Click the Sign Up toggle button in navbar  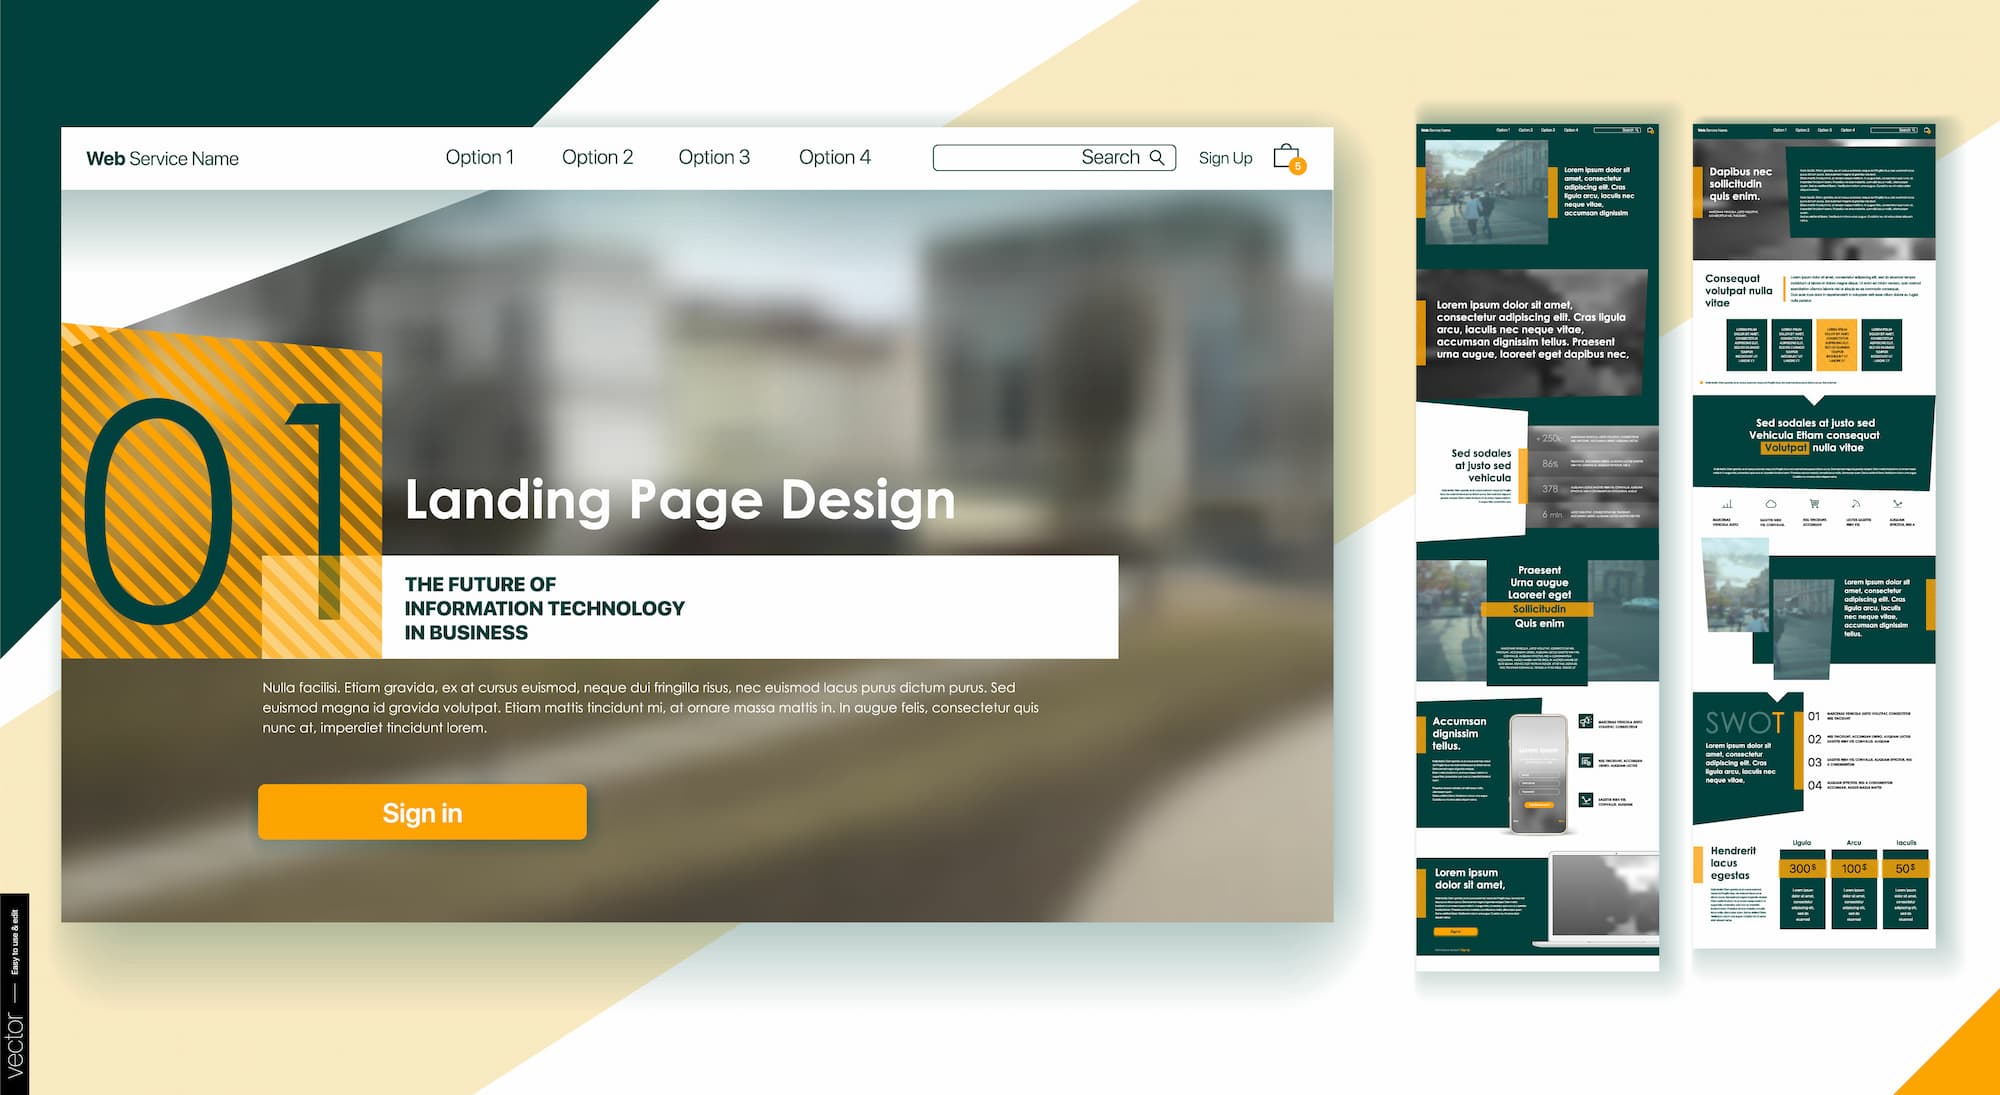point(1220,158)
